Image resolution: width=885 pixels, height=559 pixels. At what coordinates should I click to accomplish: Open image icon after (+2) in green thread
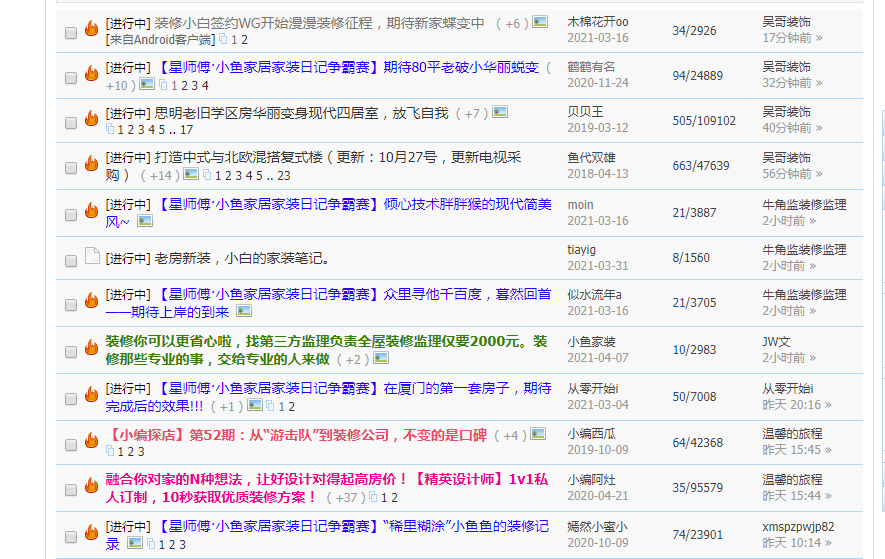pyautogui.click(x=381, y=358)
